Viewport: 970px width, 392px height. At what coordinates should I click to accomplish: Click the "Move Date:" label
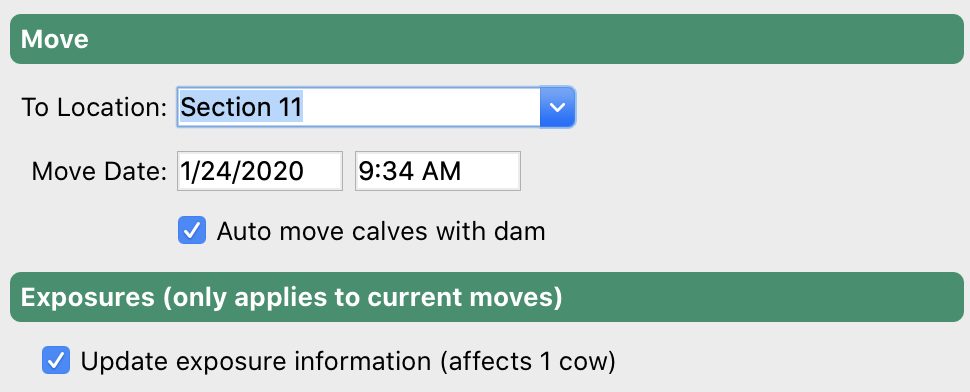point(100,171)
